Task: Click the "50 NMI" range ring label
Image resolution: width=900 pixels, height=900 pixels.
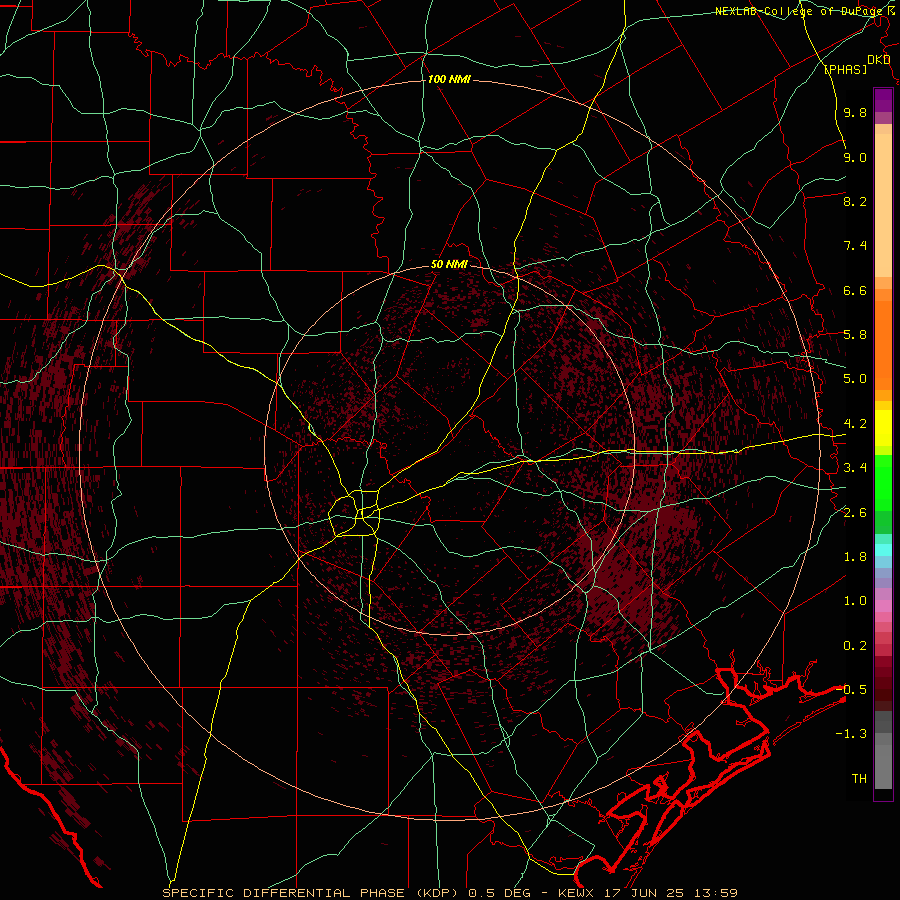Action: (x=449, y=265)
